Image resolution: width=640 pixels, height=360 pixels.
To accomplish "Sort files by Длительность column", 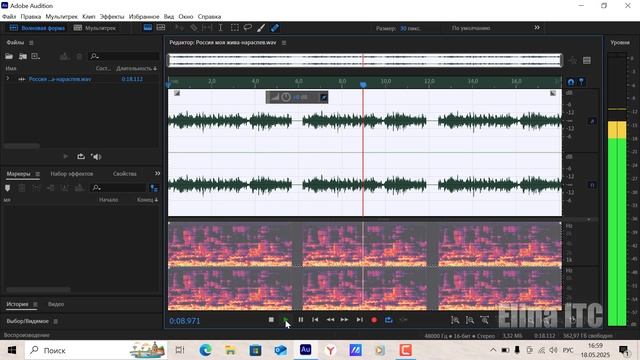I will point(136,68).
